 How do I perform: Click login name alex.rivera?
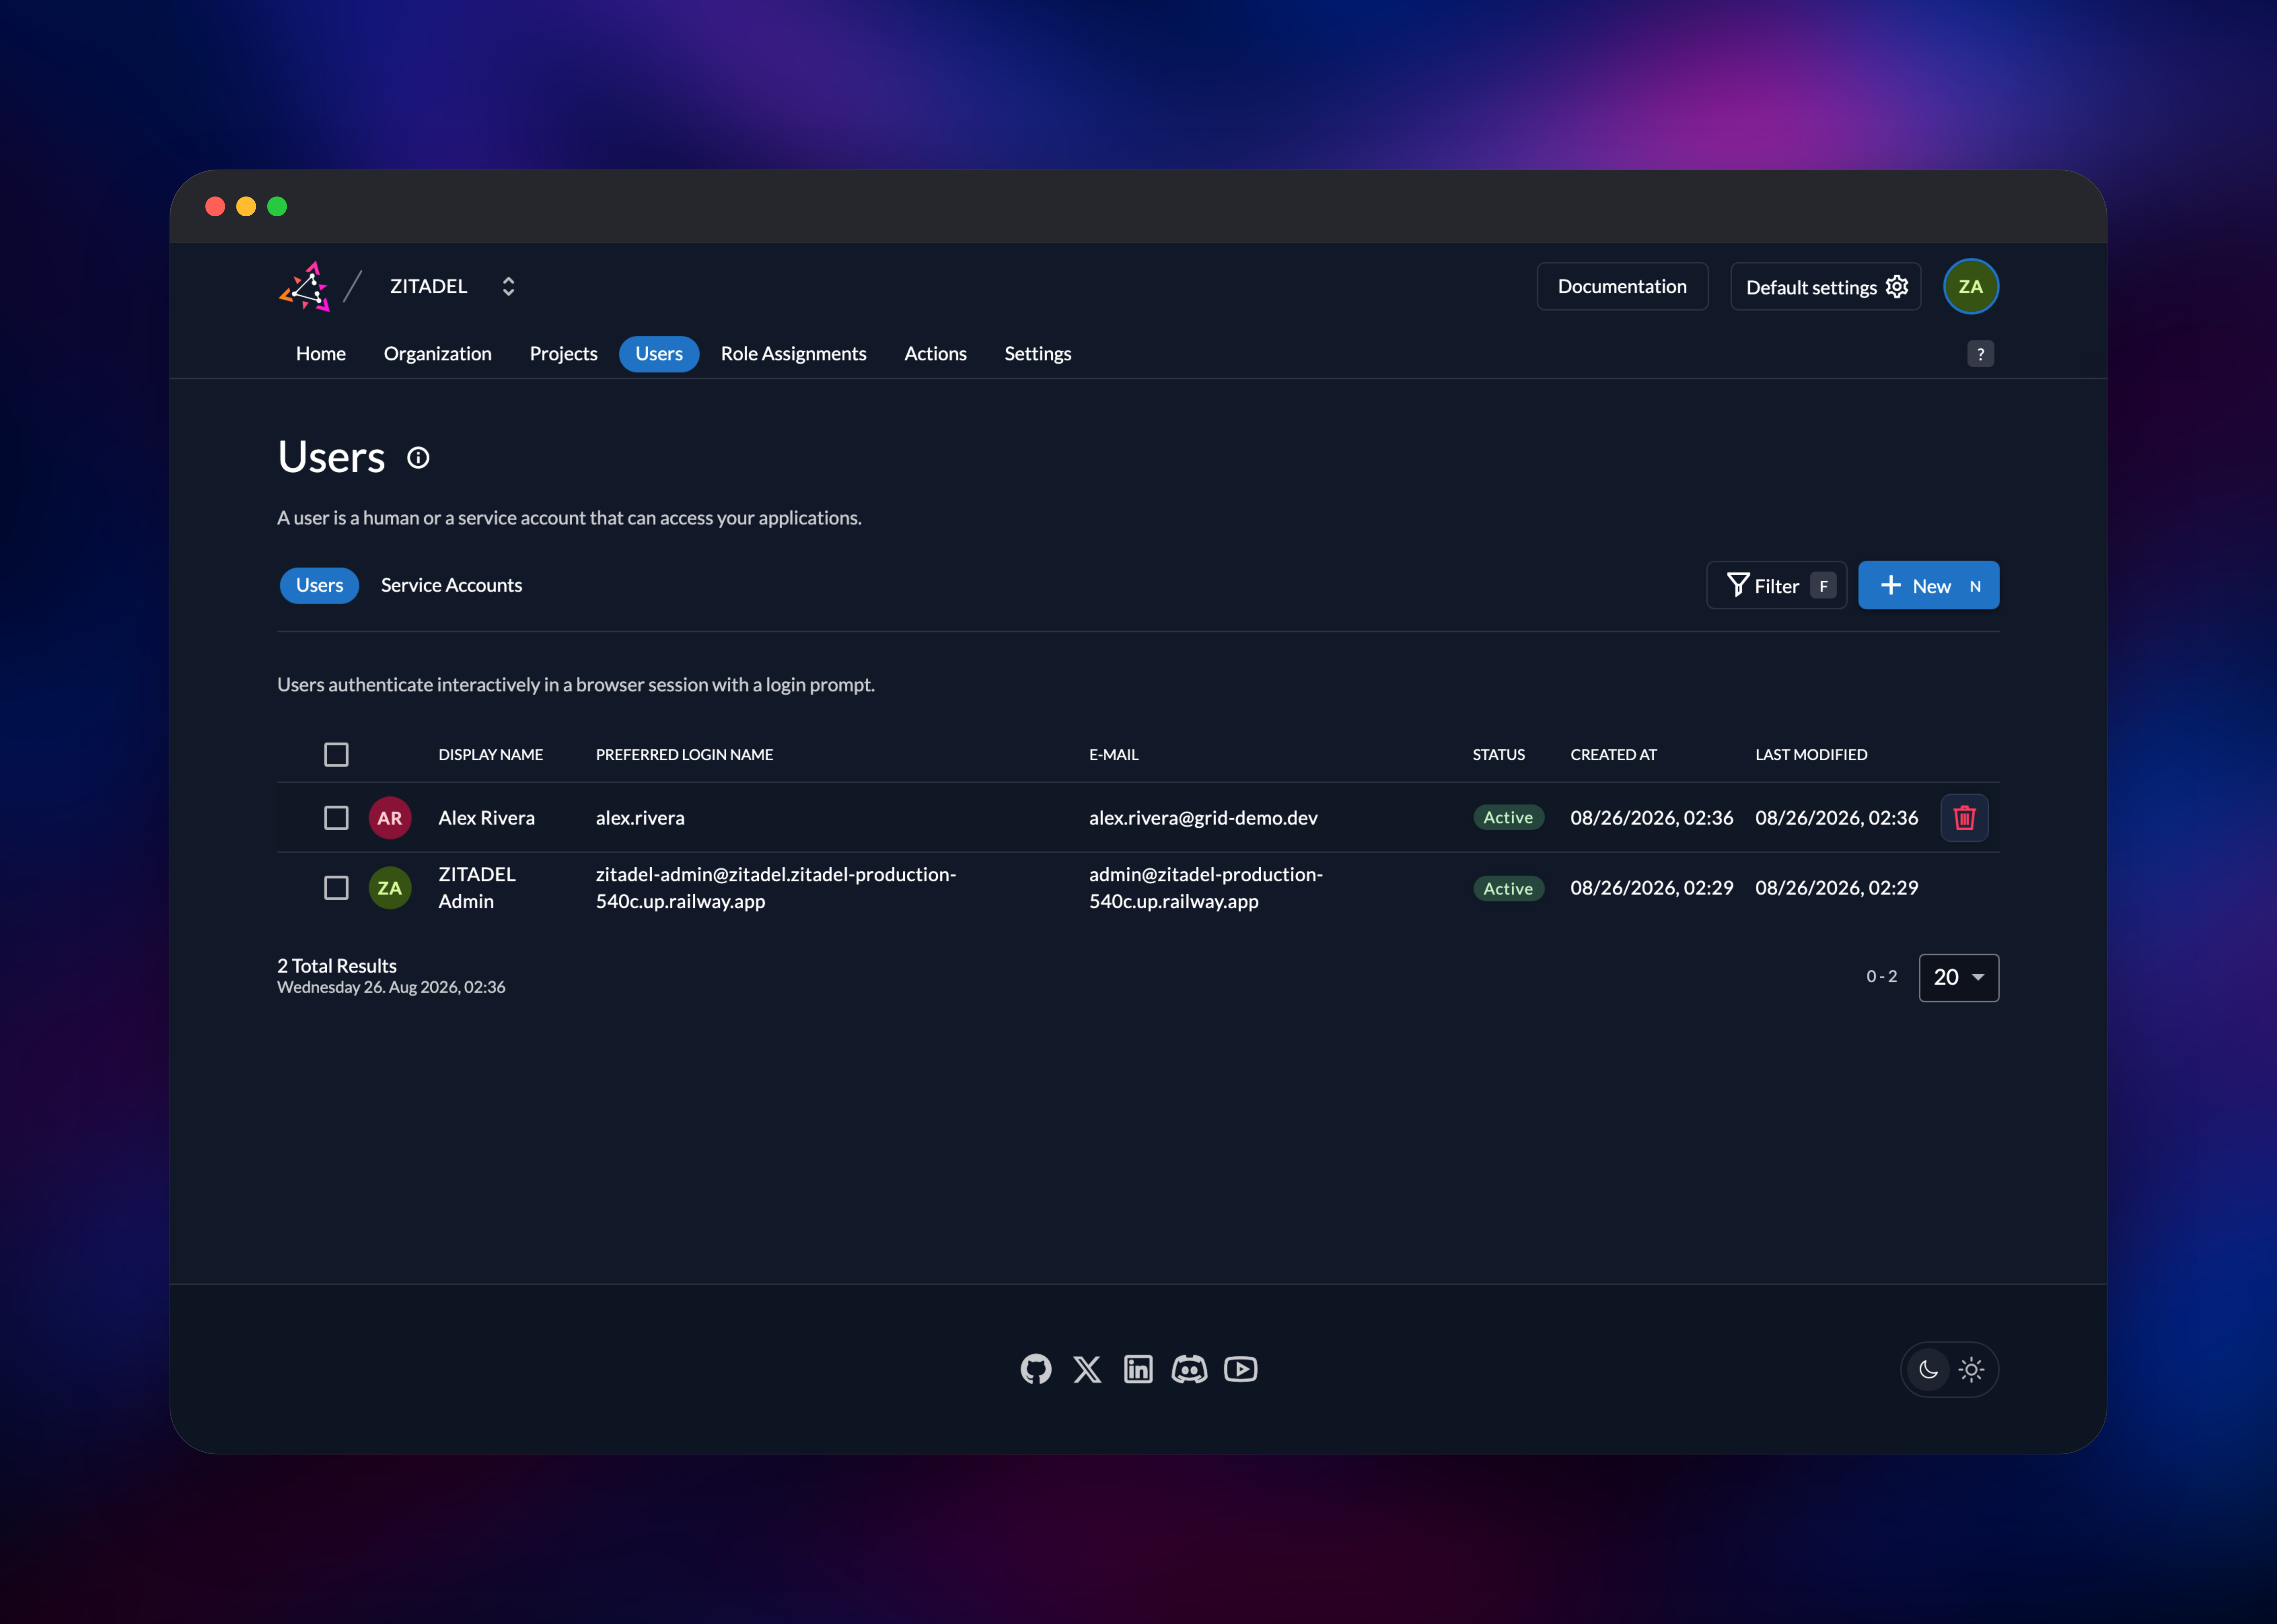(x=640, y=818)
